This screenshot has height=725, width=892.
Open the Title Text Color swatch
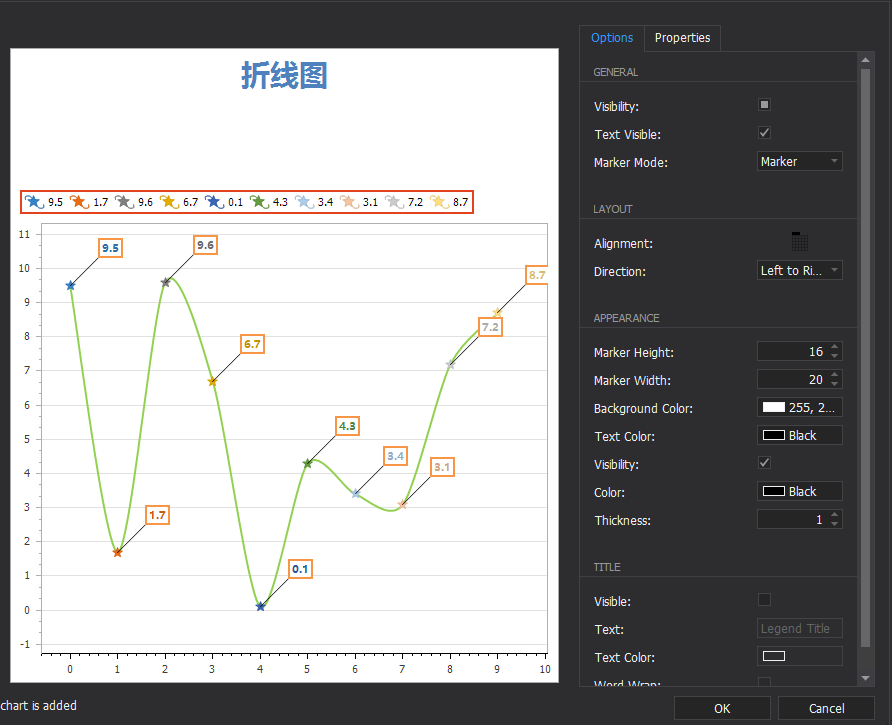pyautogui.click(x=799, y=656)
